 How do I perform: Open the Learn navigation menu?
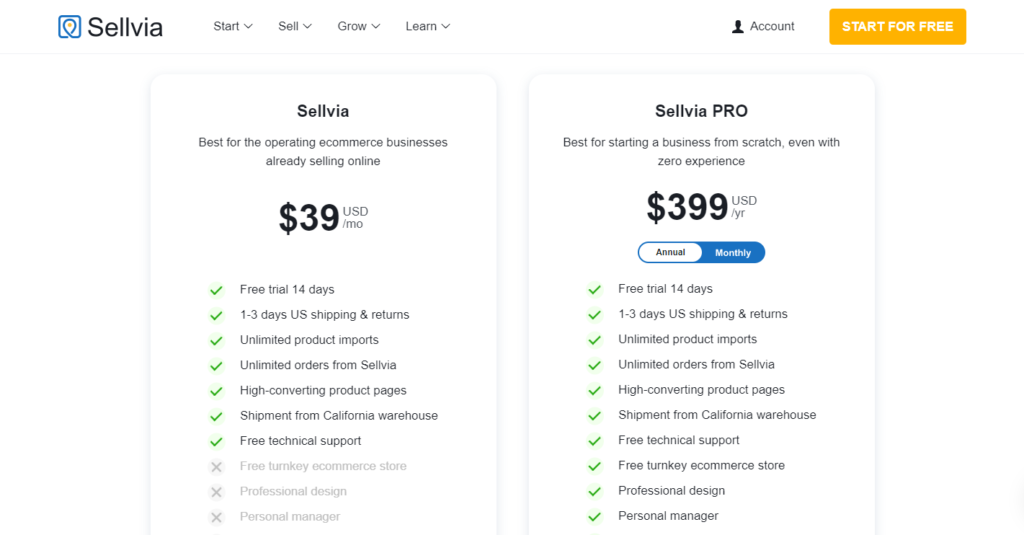tap(427, 26)
